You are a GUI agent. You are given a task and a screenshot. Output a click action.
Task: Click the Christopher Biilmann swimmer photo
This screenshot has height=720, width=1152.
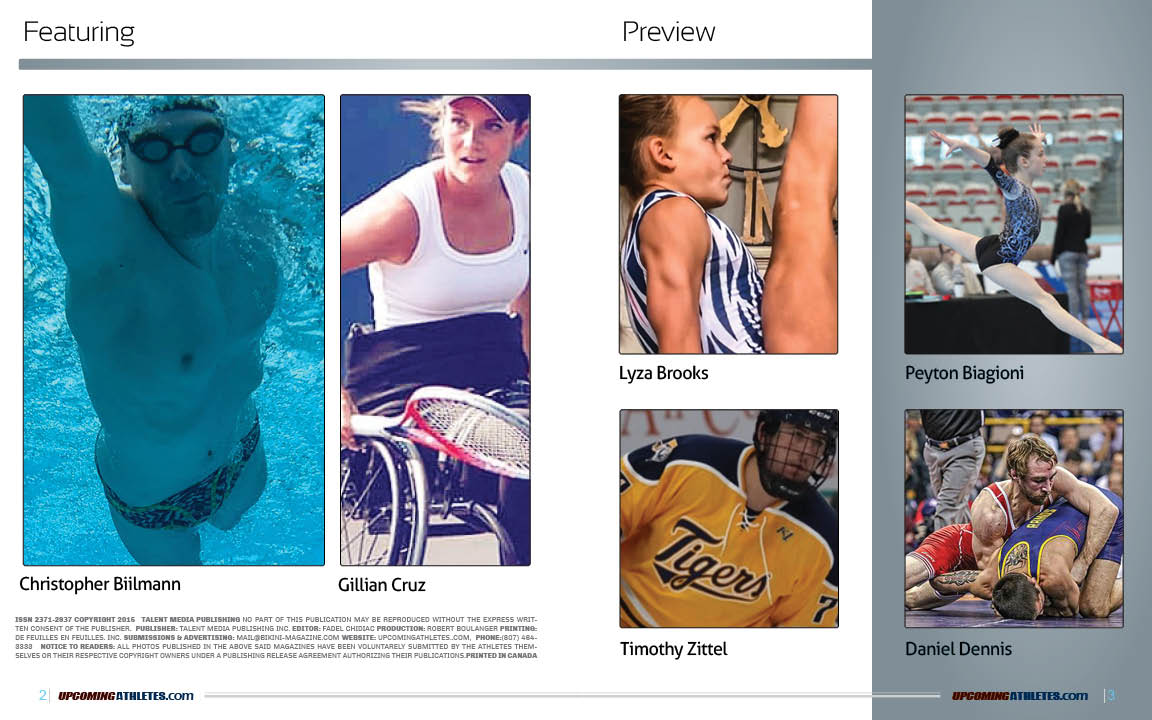point(173,330)
